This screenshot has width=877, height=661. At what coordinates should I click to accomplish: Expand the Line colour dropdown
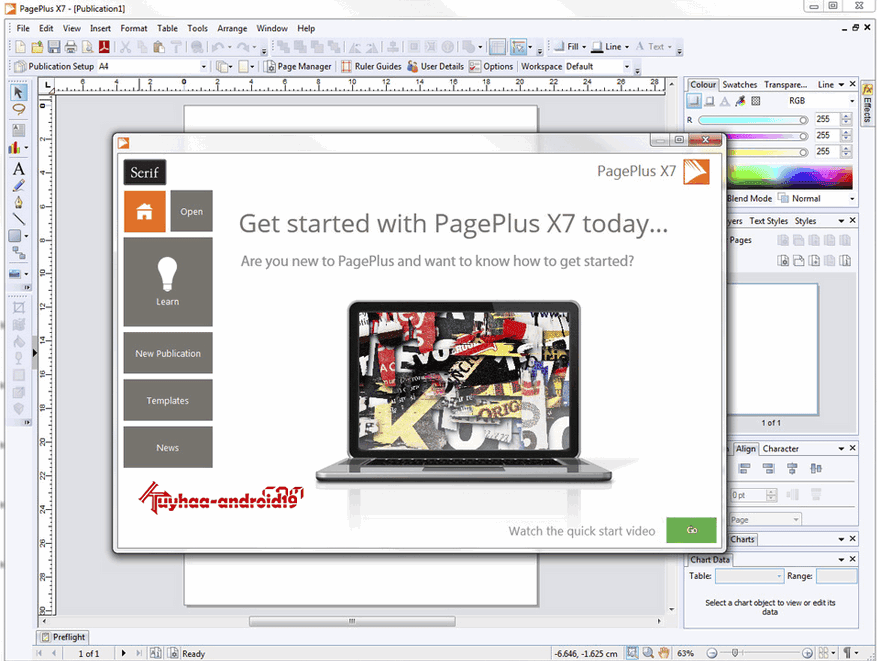tap(626, 47)
